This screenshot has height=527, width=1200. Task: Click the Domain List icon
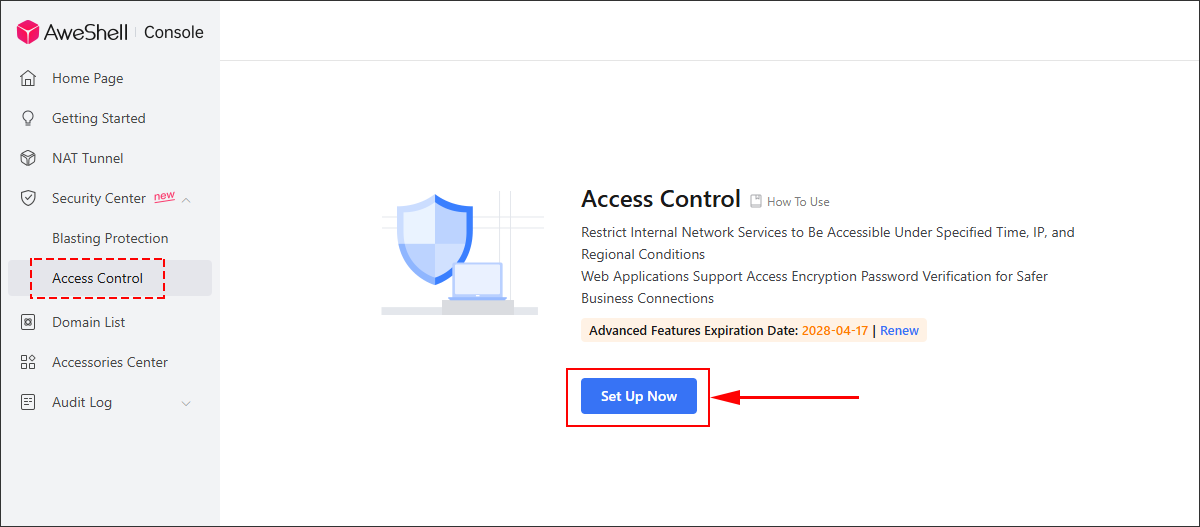28,322
